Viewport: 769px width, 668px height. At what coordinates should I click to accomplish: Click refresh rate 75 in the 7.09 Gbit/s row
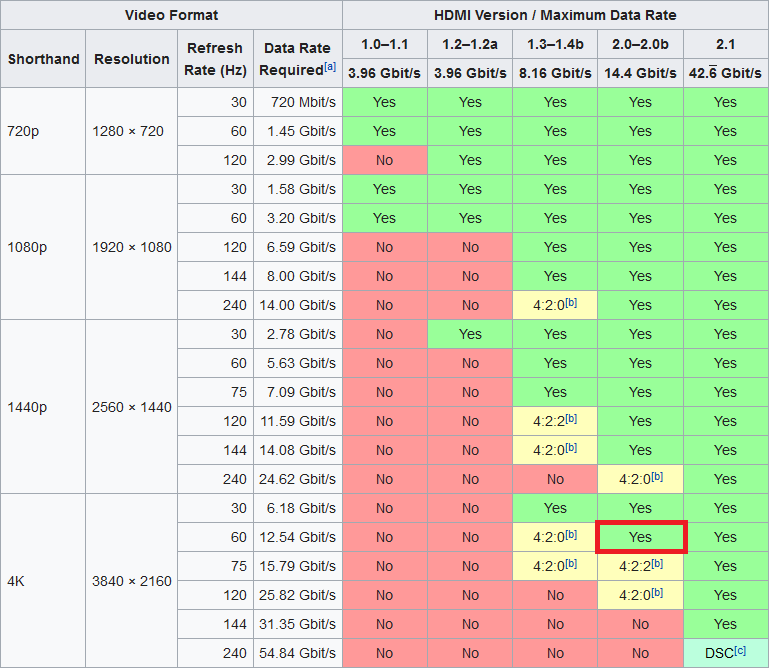pyautogui.click(x=215, y=392)
